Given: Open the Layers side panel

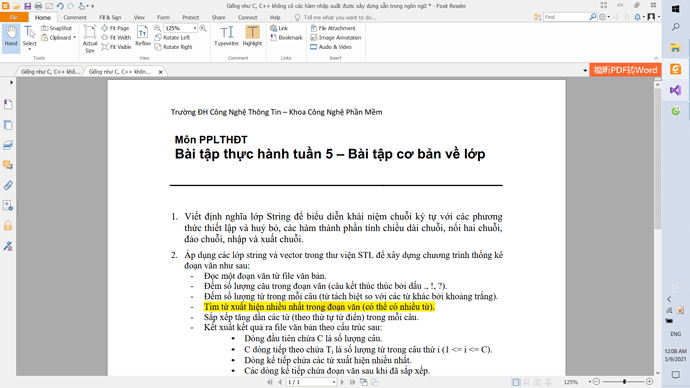Looking at the screenshot, I should click(8, 145).
